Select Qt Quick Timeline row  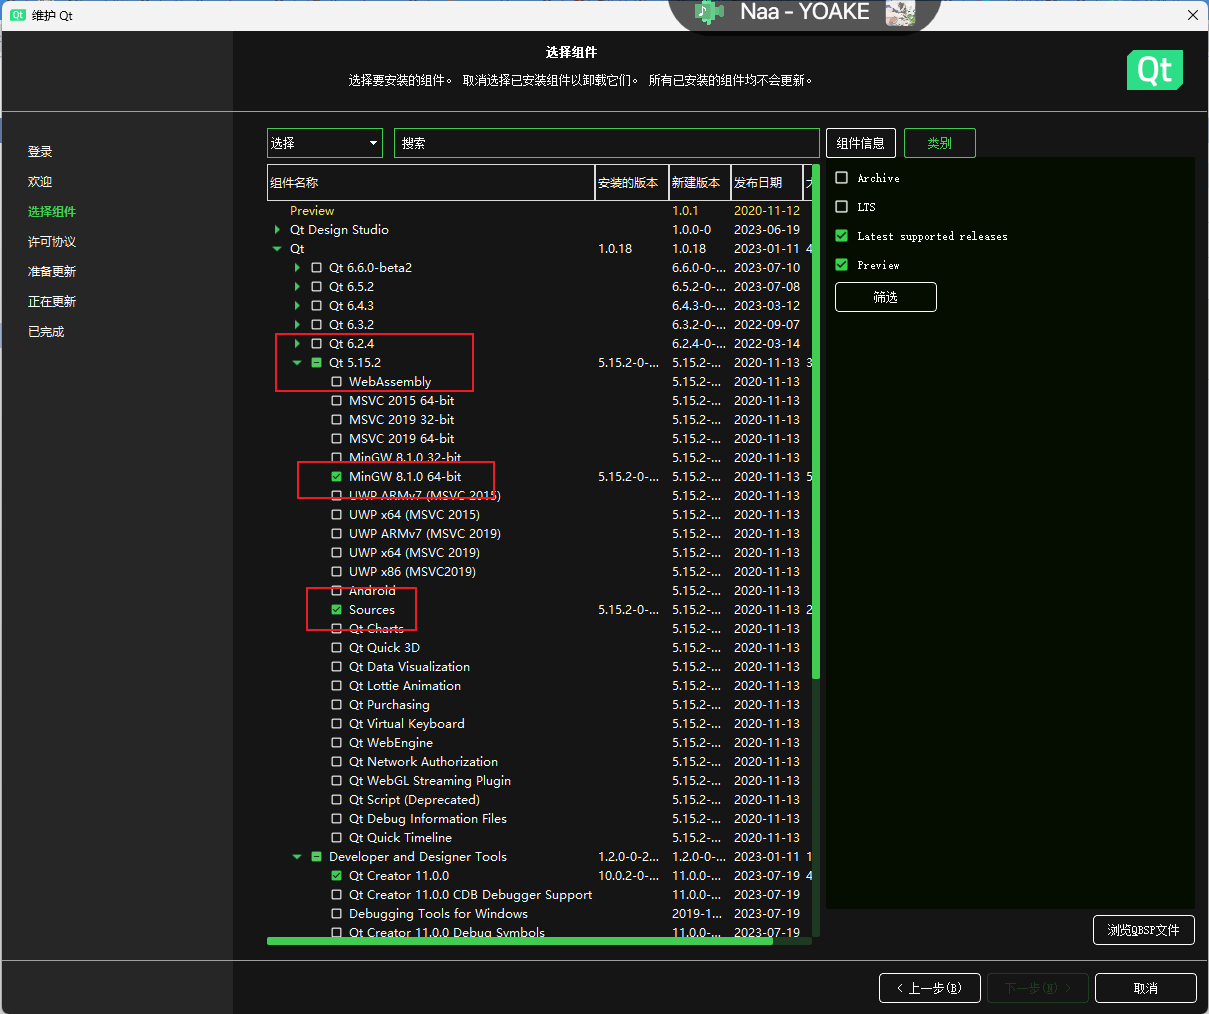tap(539, 838)
